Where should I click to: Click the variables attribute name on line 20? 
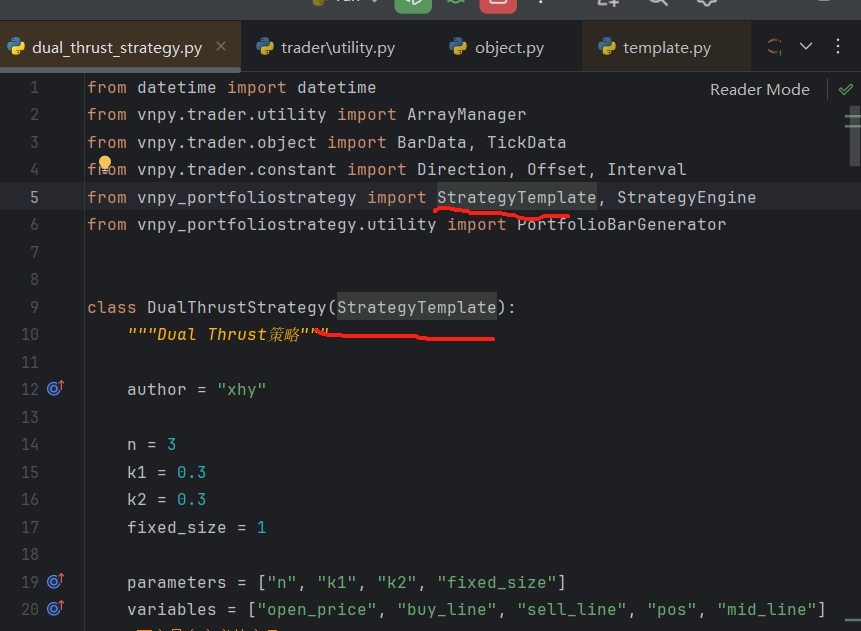(172, 610)
